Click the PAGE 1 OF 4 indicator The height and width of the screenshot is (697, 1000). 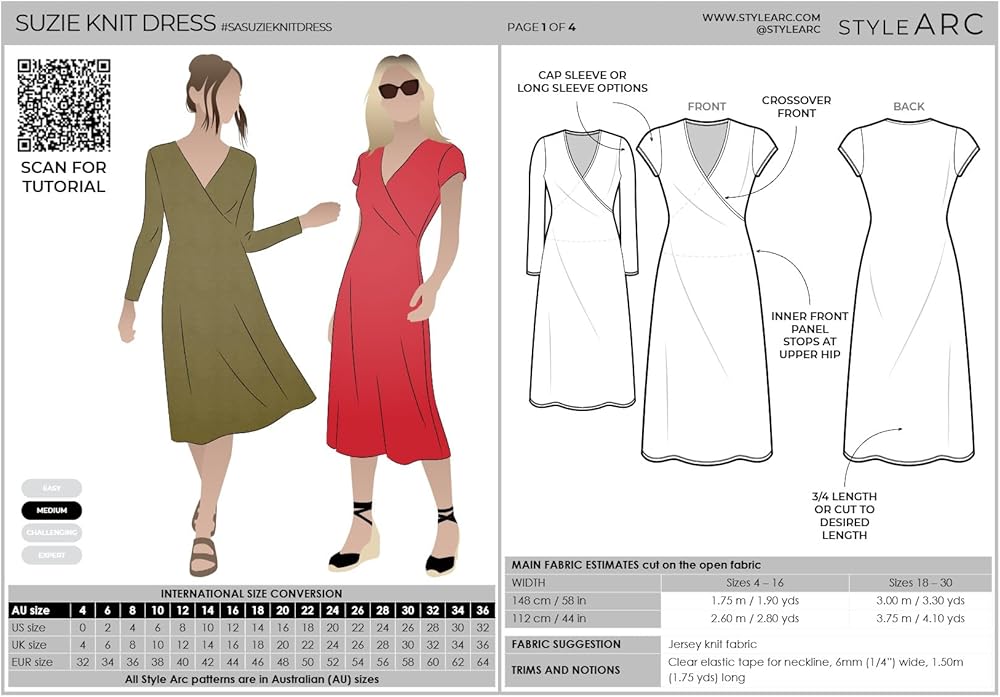click(541, 27)
